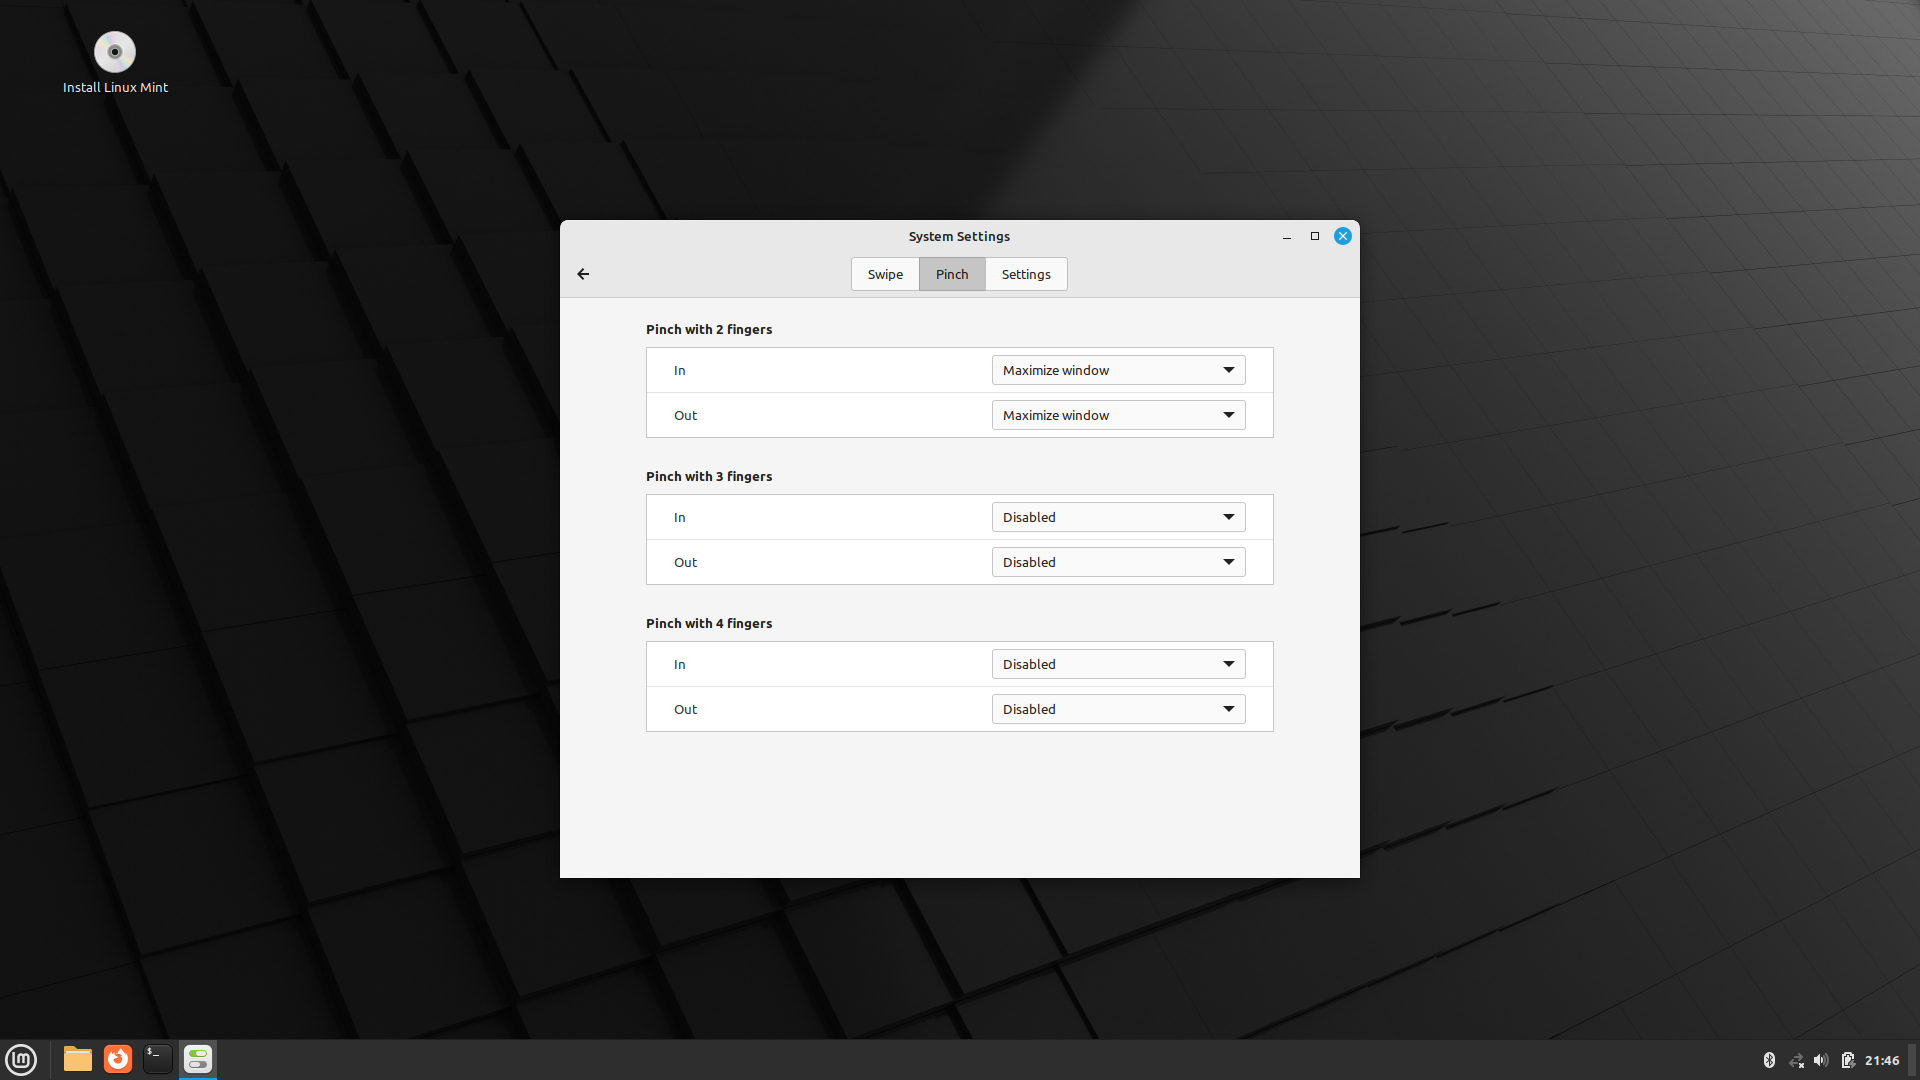Go back using the arrow icon

click(x=583, y=274)
